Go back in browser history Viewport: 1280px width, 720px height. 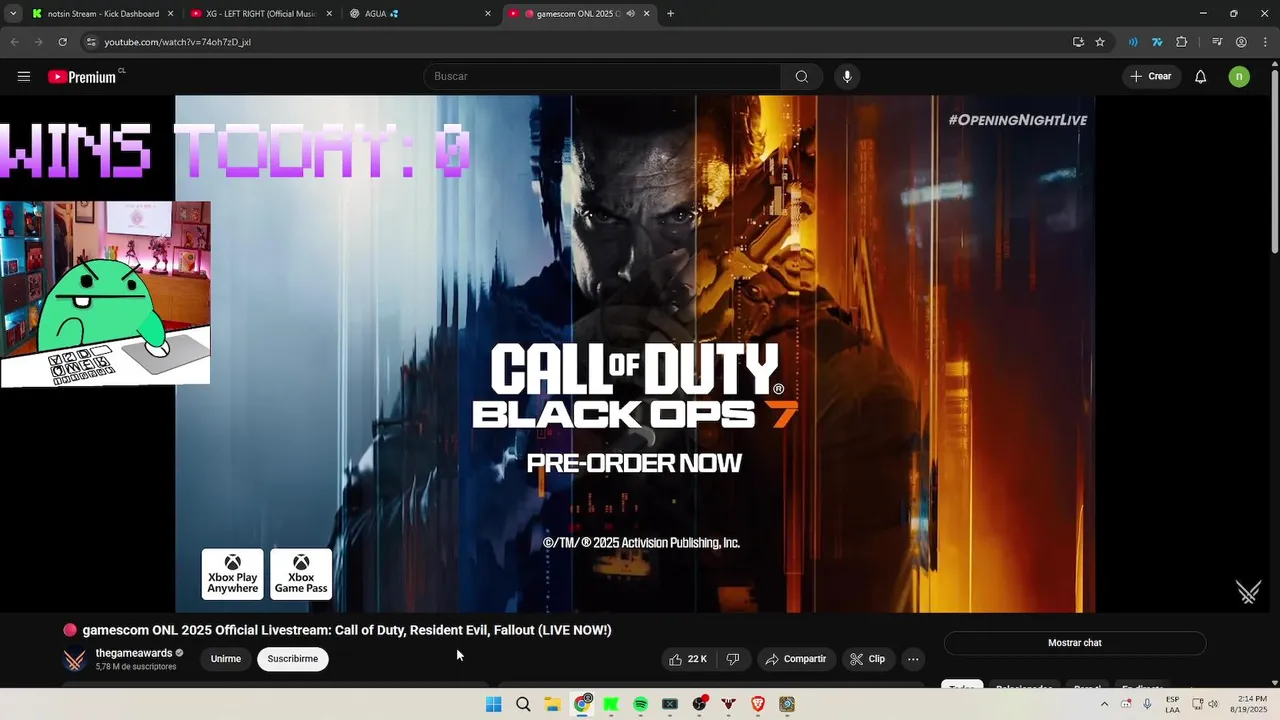coord(14,42)
